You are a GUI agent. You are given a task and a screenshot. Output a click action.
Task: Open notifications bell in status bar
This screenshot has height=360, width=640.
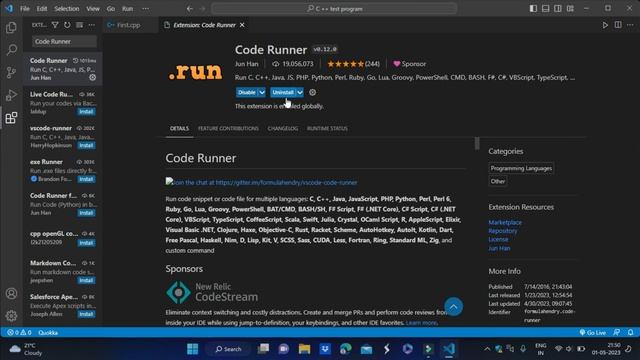tap(631, 333)
